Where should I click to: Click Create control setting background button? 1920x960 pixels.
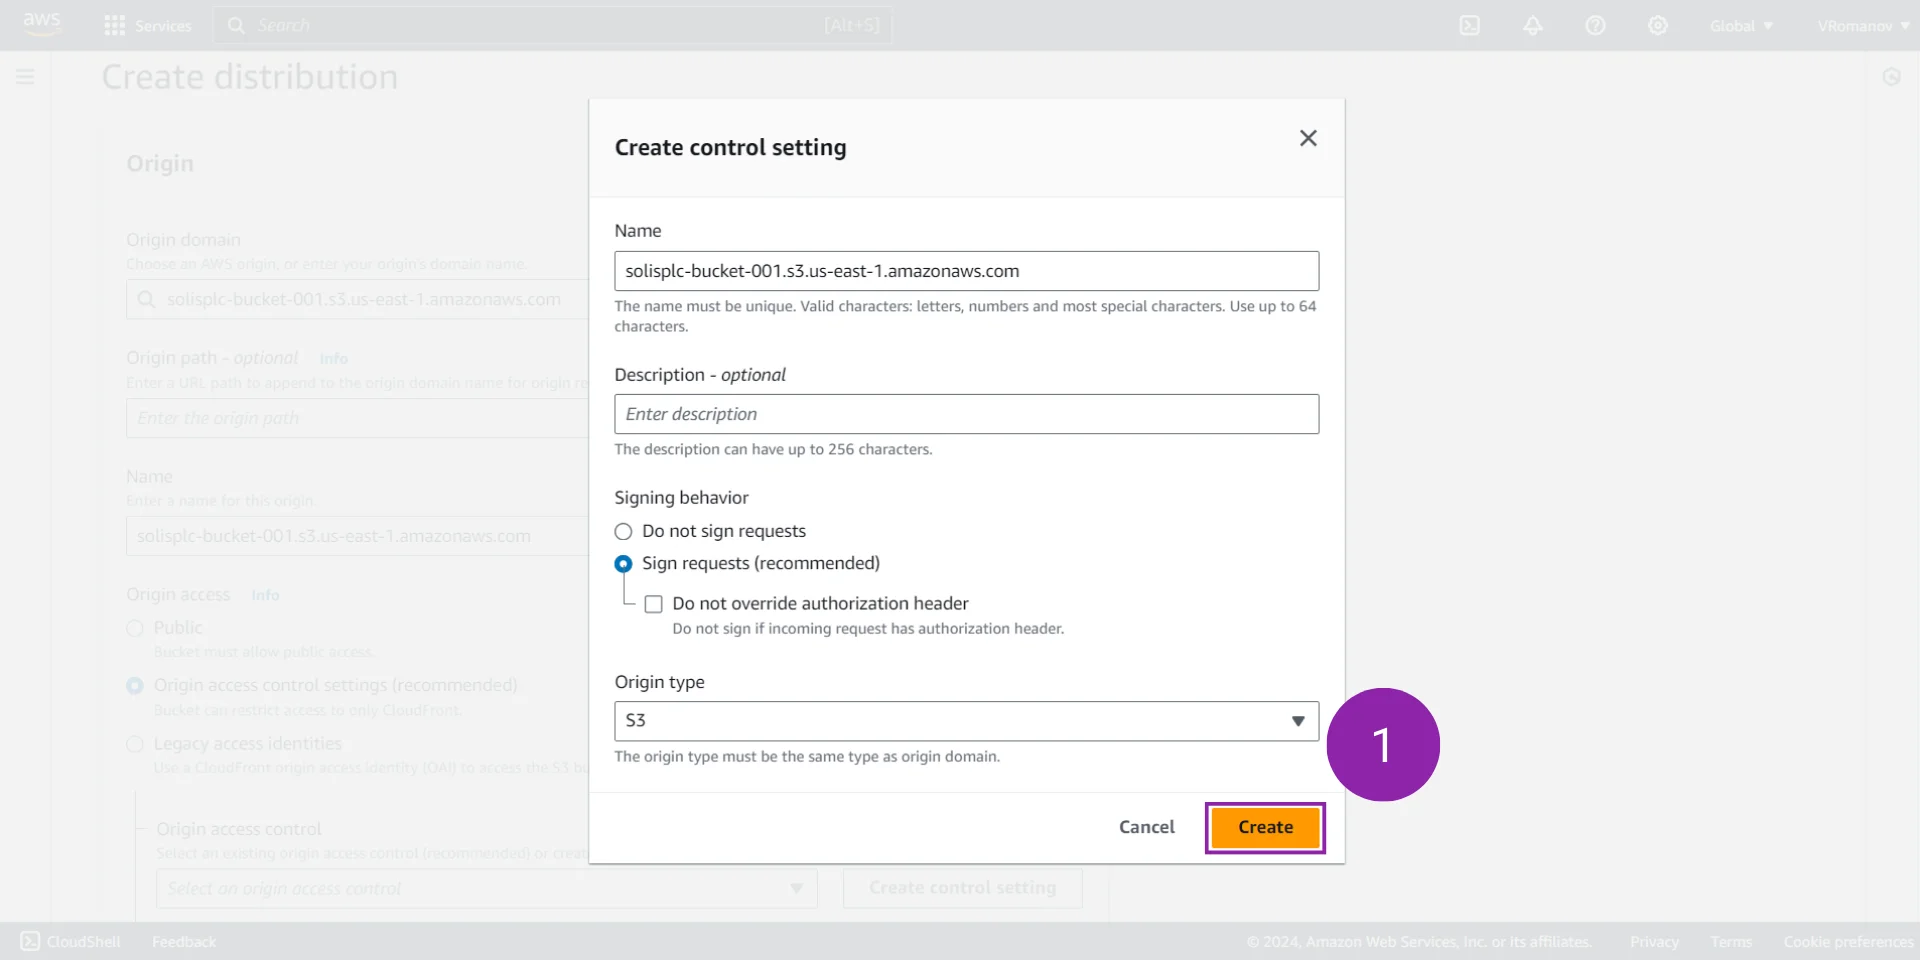pos(962,888)
